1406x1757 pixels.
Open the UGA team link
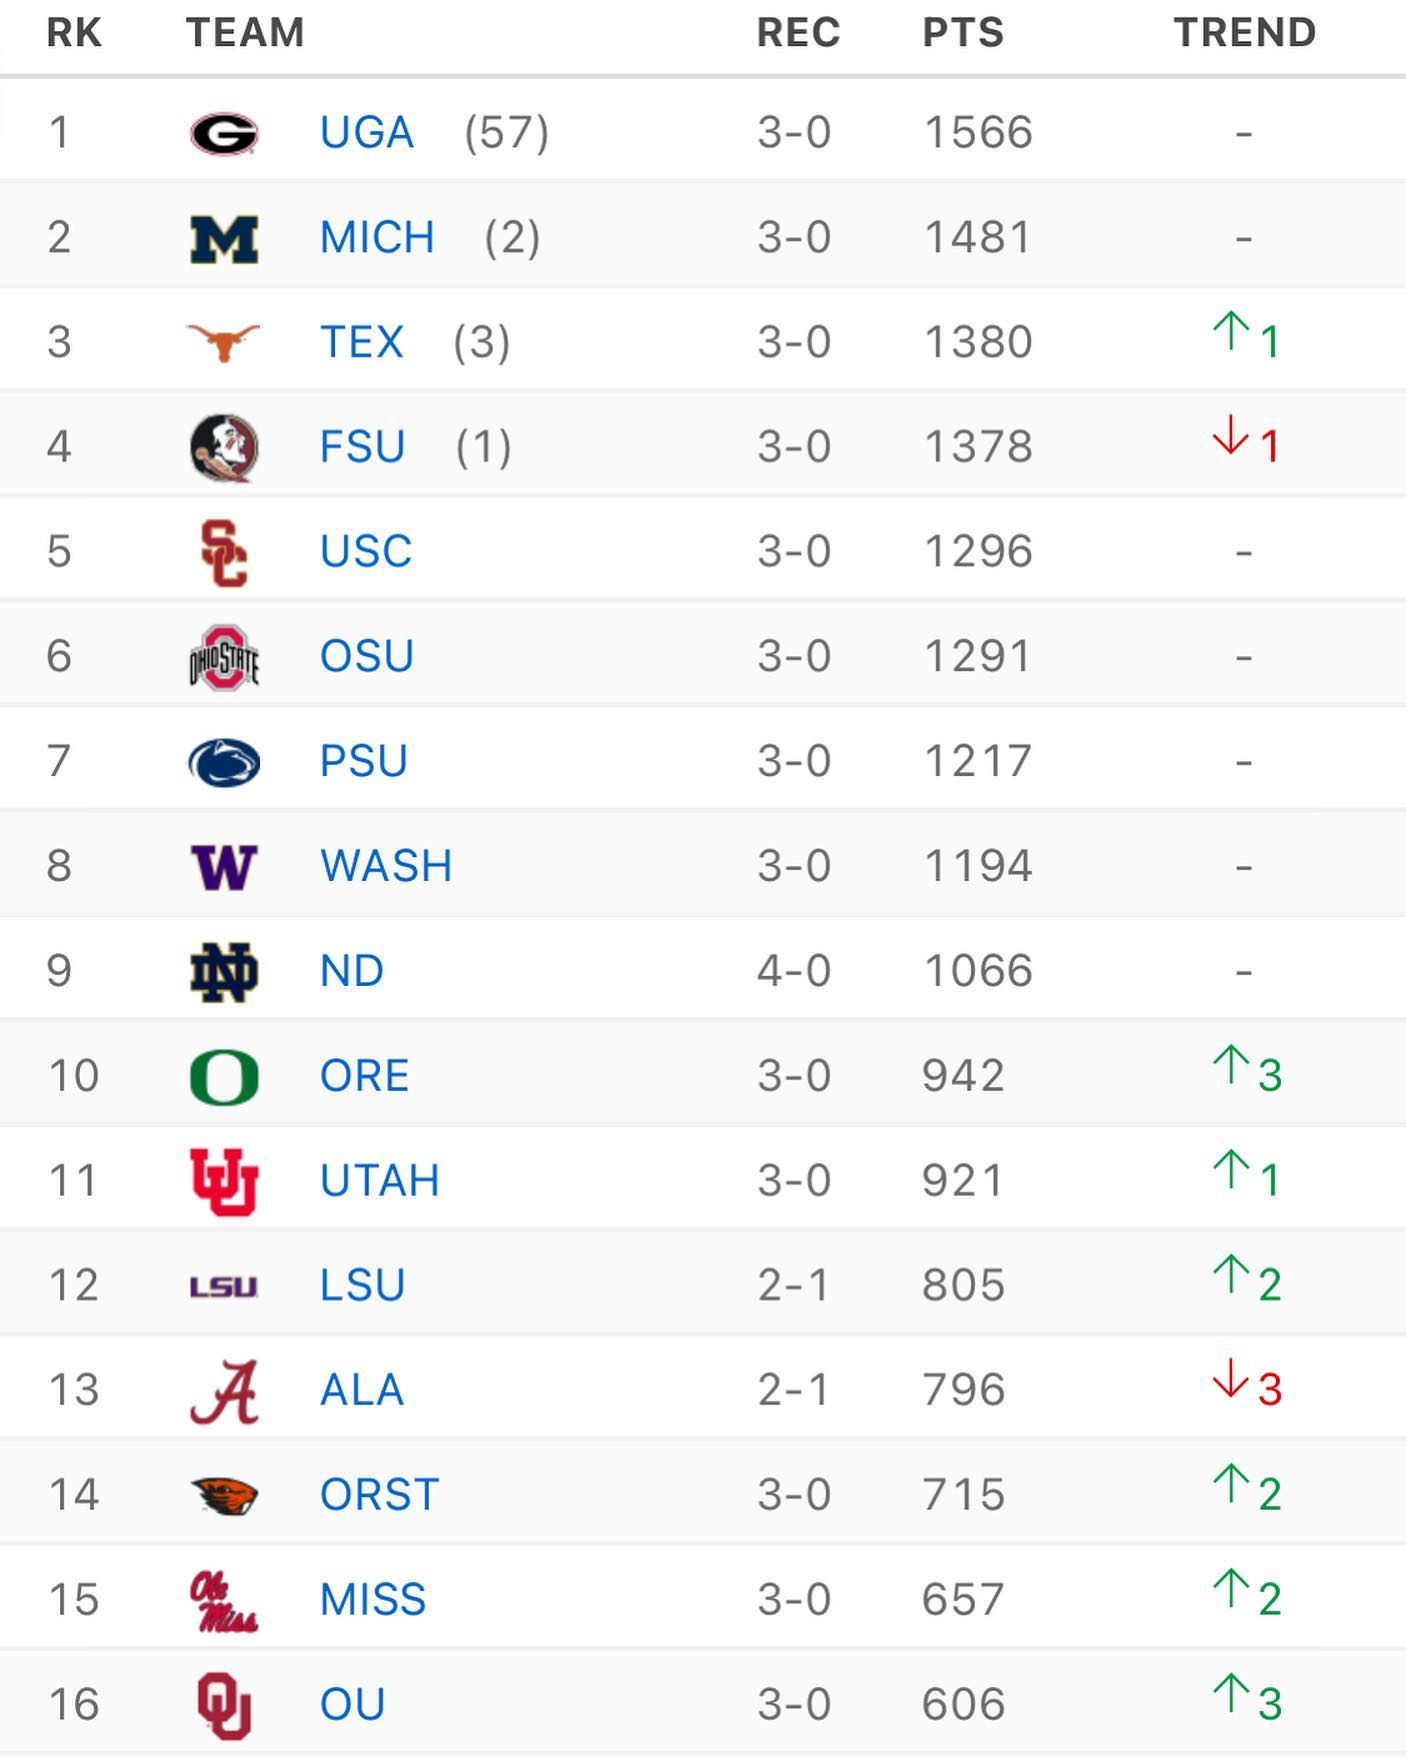[367, 133]
